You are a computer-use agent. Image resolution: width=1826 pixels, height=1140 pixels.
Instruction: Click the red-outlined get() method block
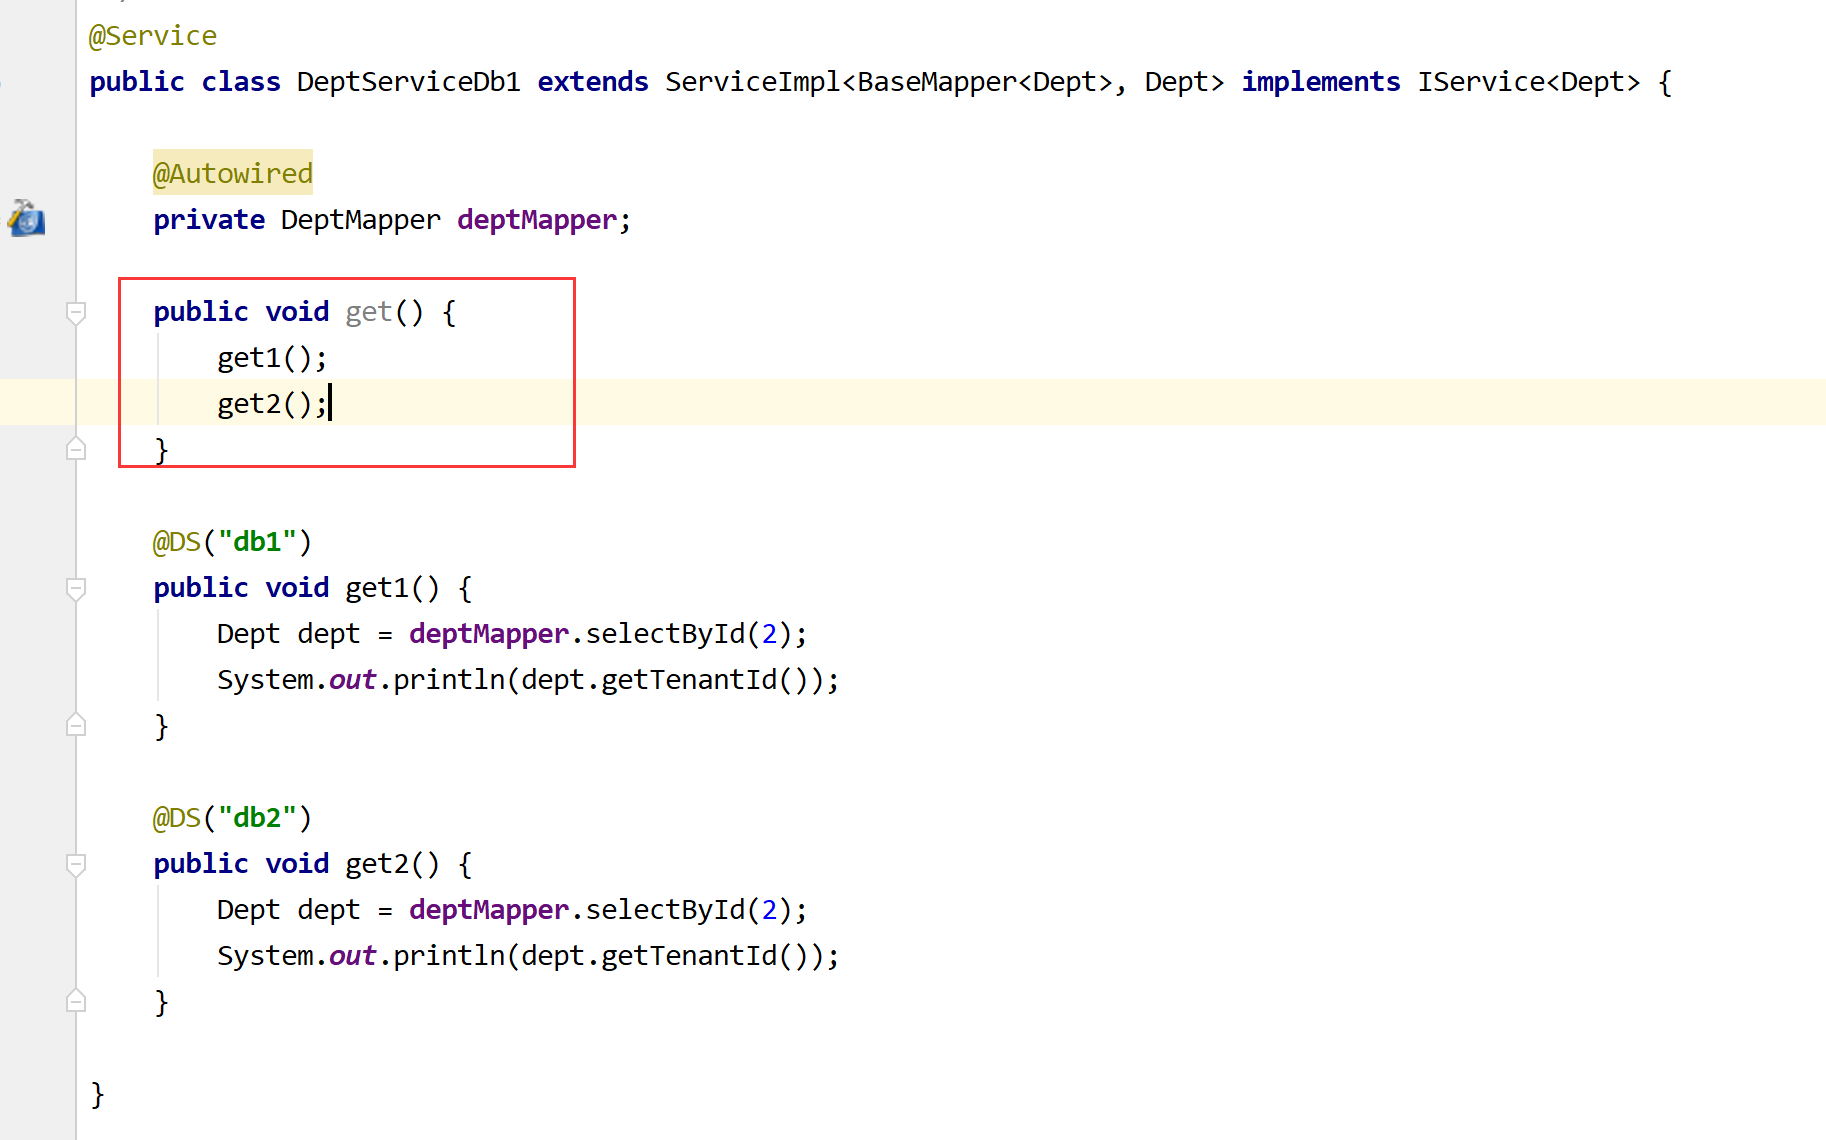tap(346, 372)
